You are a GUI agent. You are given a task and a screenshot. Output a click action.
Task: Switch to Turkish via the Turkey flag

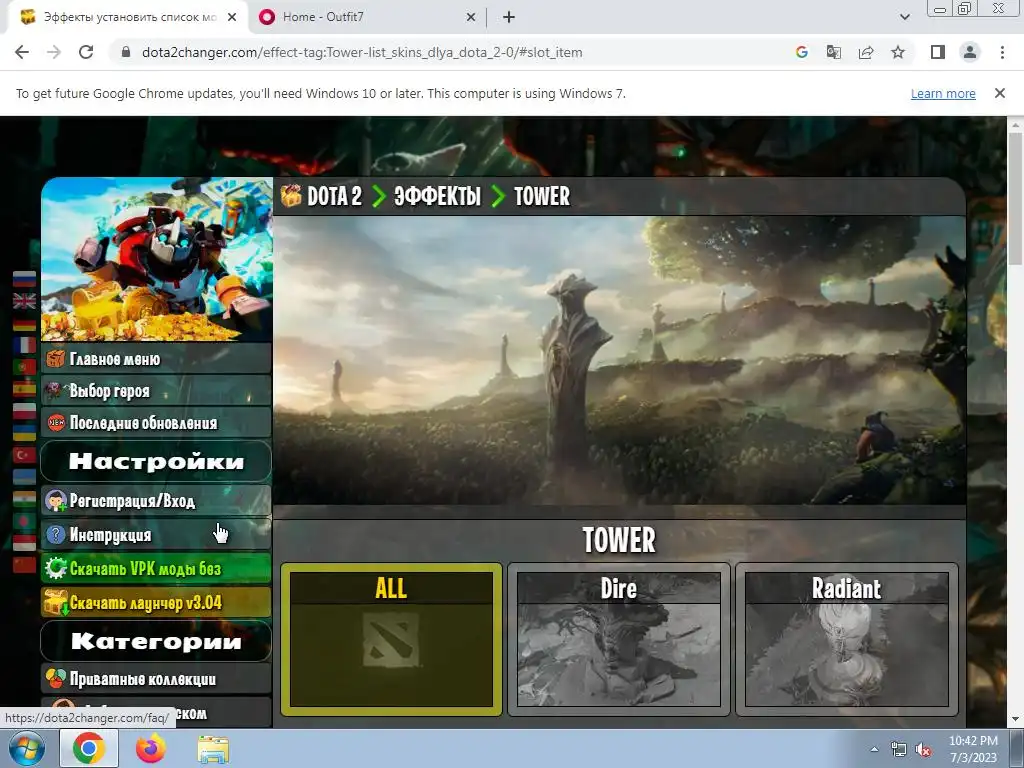point(24,455)
